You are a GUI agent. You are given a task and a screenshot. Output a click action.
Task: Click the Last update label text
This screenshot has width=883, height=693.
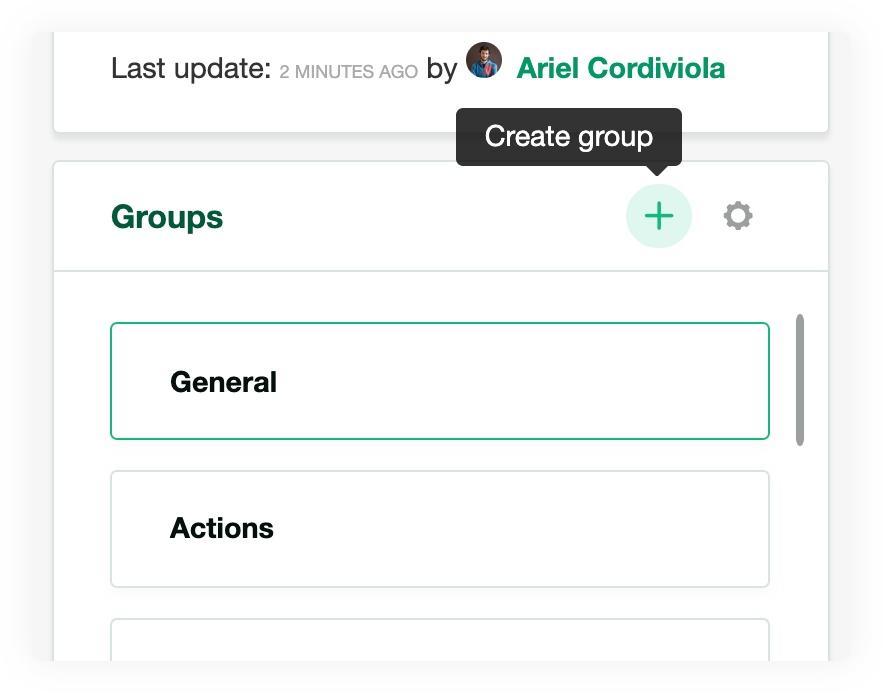tap(191, 69)
